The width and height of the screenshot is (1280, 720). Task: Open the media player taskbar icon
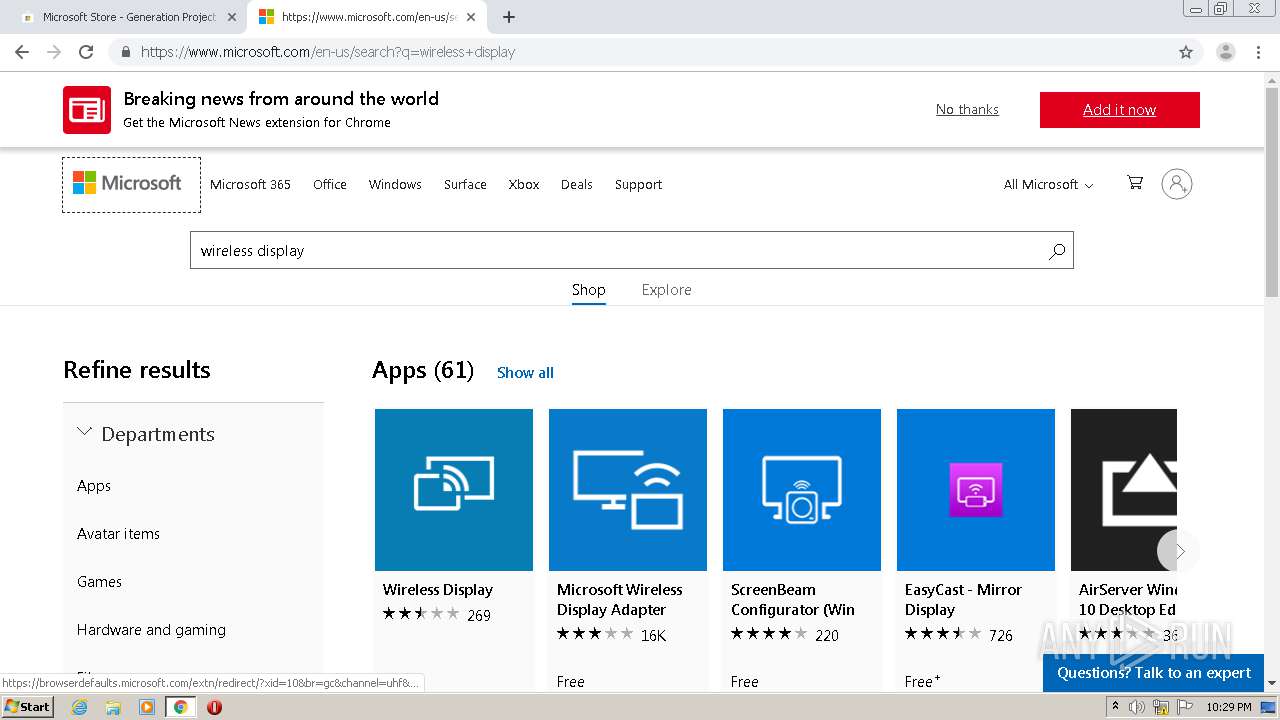coord(147,707)
